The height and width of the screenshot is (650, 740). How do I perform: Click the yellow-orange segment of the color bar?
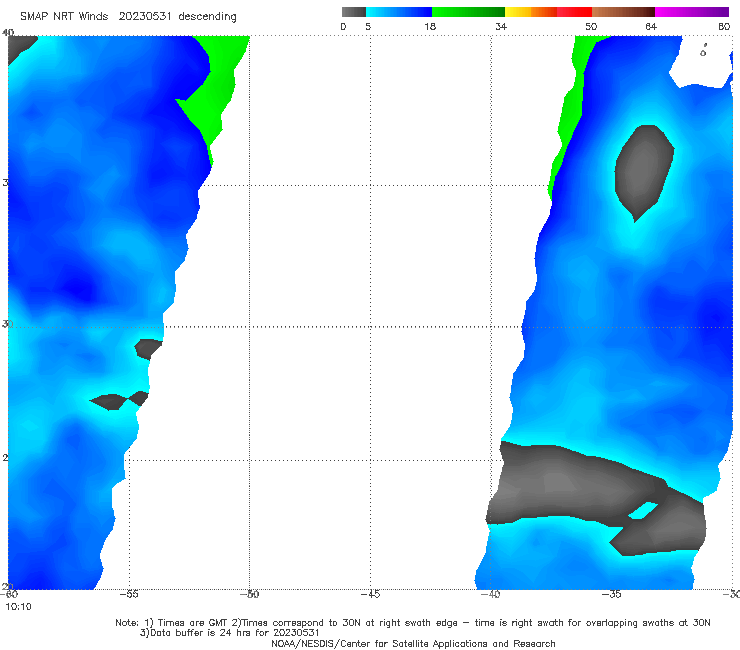click(x=531, y=12)
